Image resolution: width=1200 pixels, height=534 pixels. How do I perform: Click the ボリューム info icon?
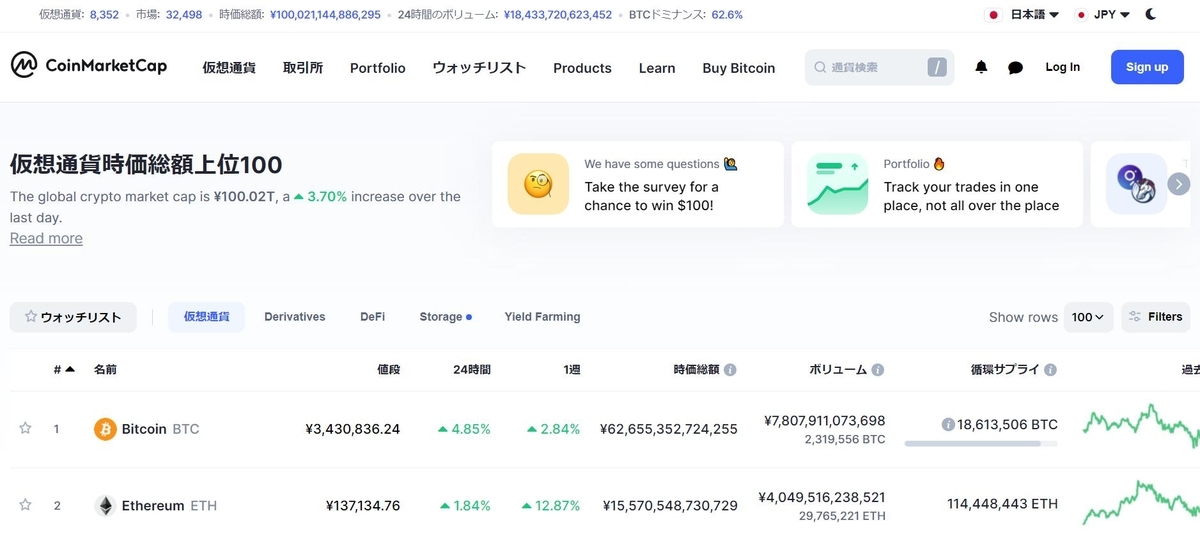(877, 370)
